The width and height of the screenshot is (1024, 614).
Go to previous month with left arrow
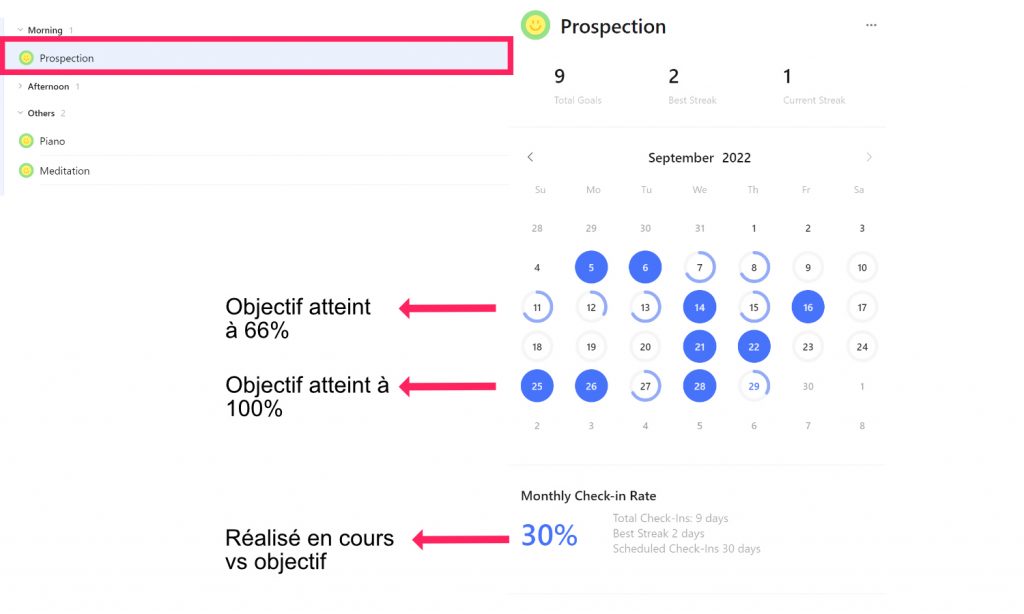coord(530,157)
